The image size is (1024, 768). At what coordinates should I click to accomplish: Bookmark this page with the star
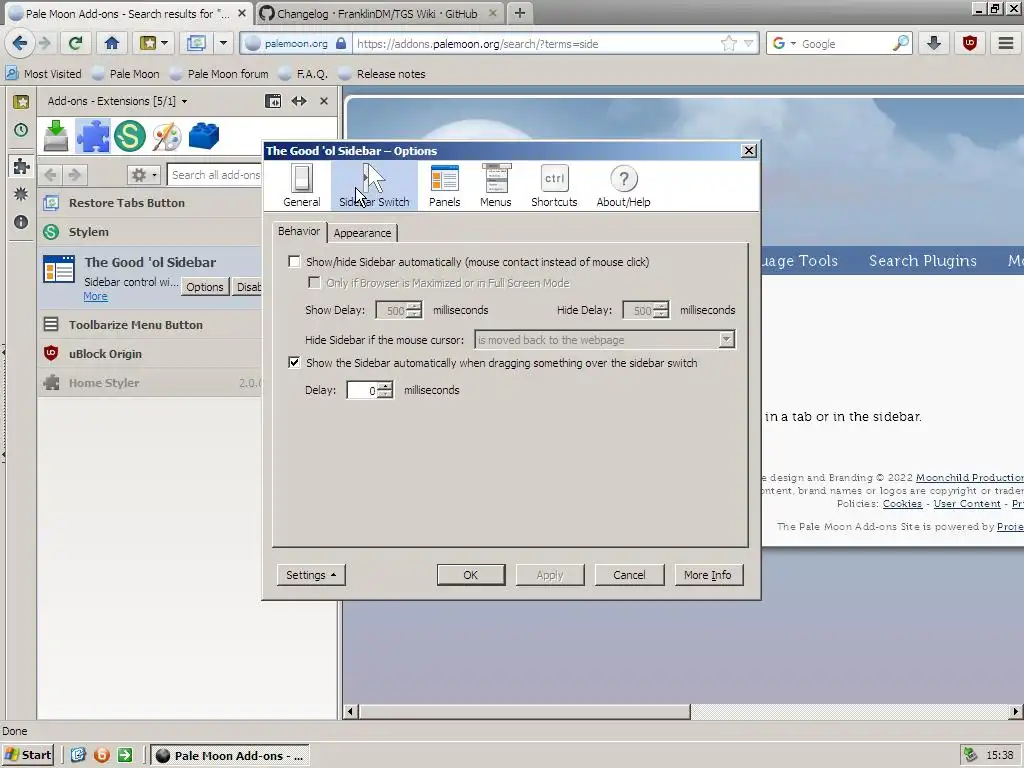728,44
